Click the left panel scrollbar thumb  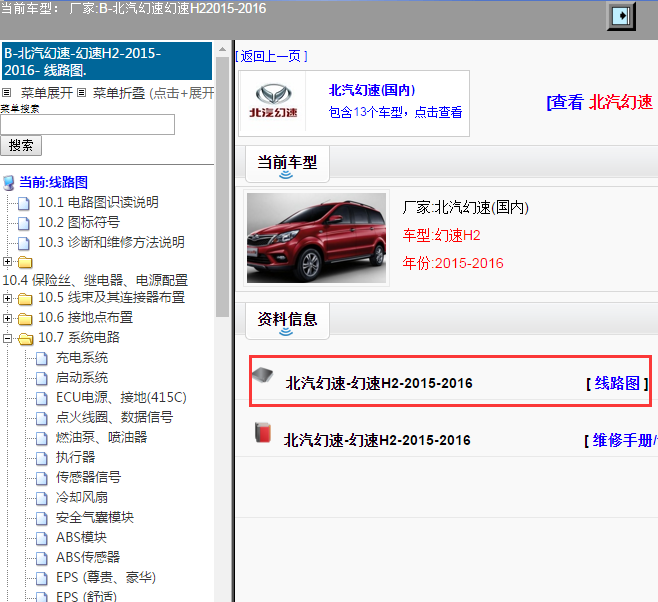222,187
